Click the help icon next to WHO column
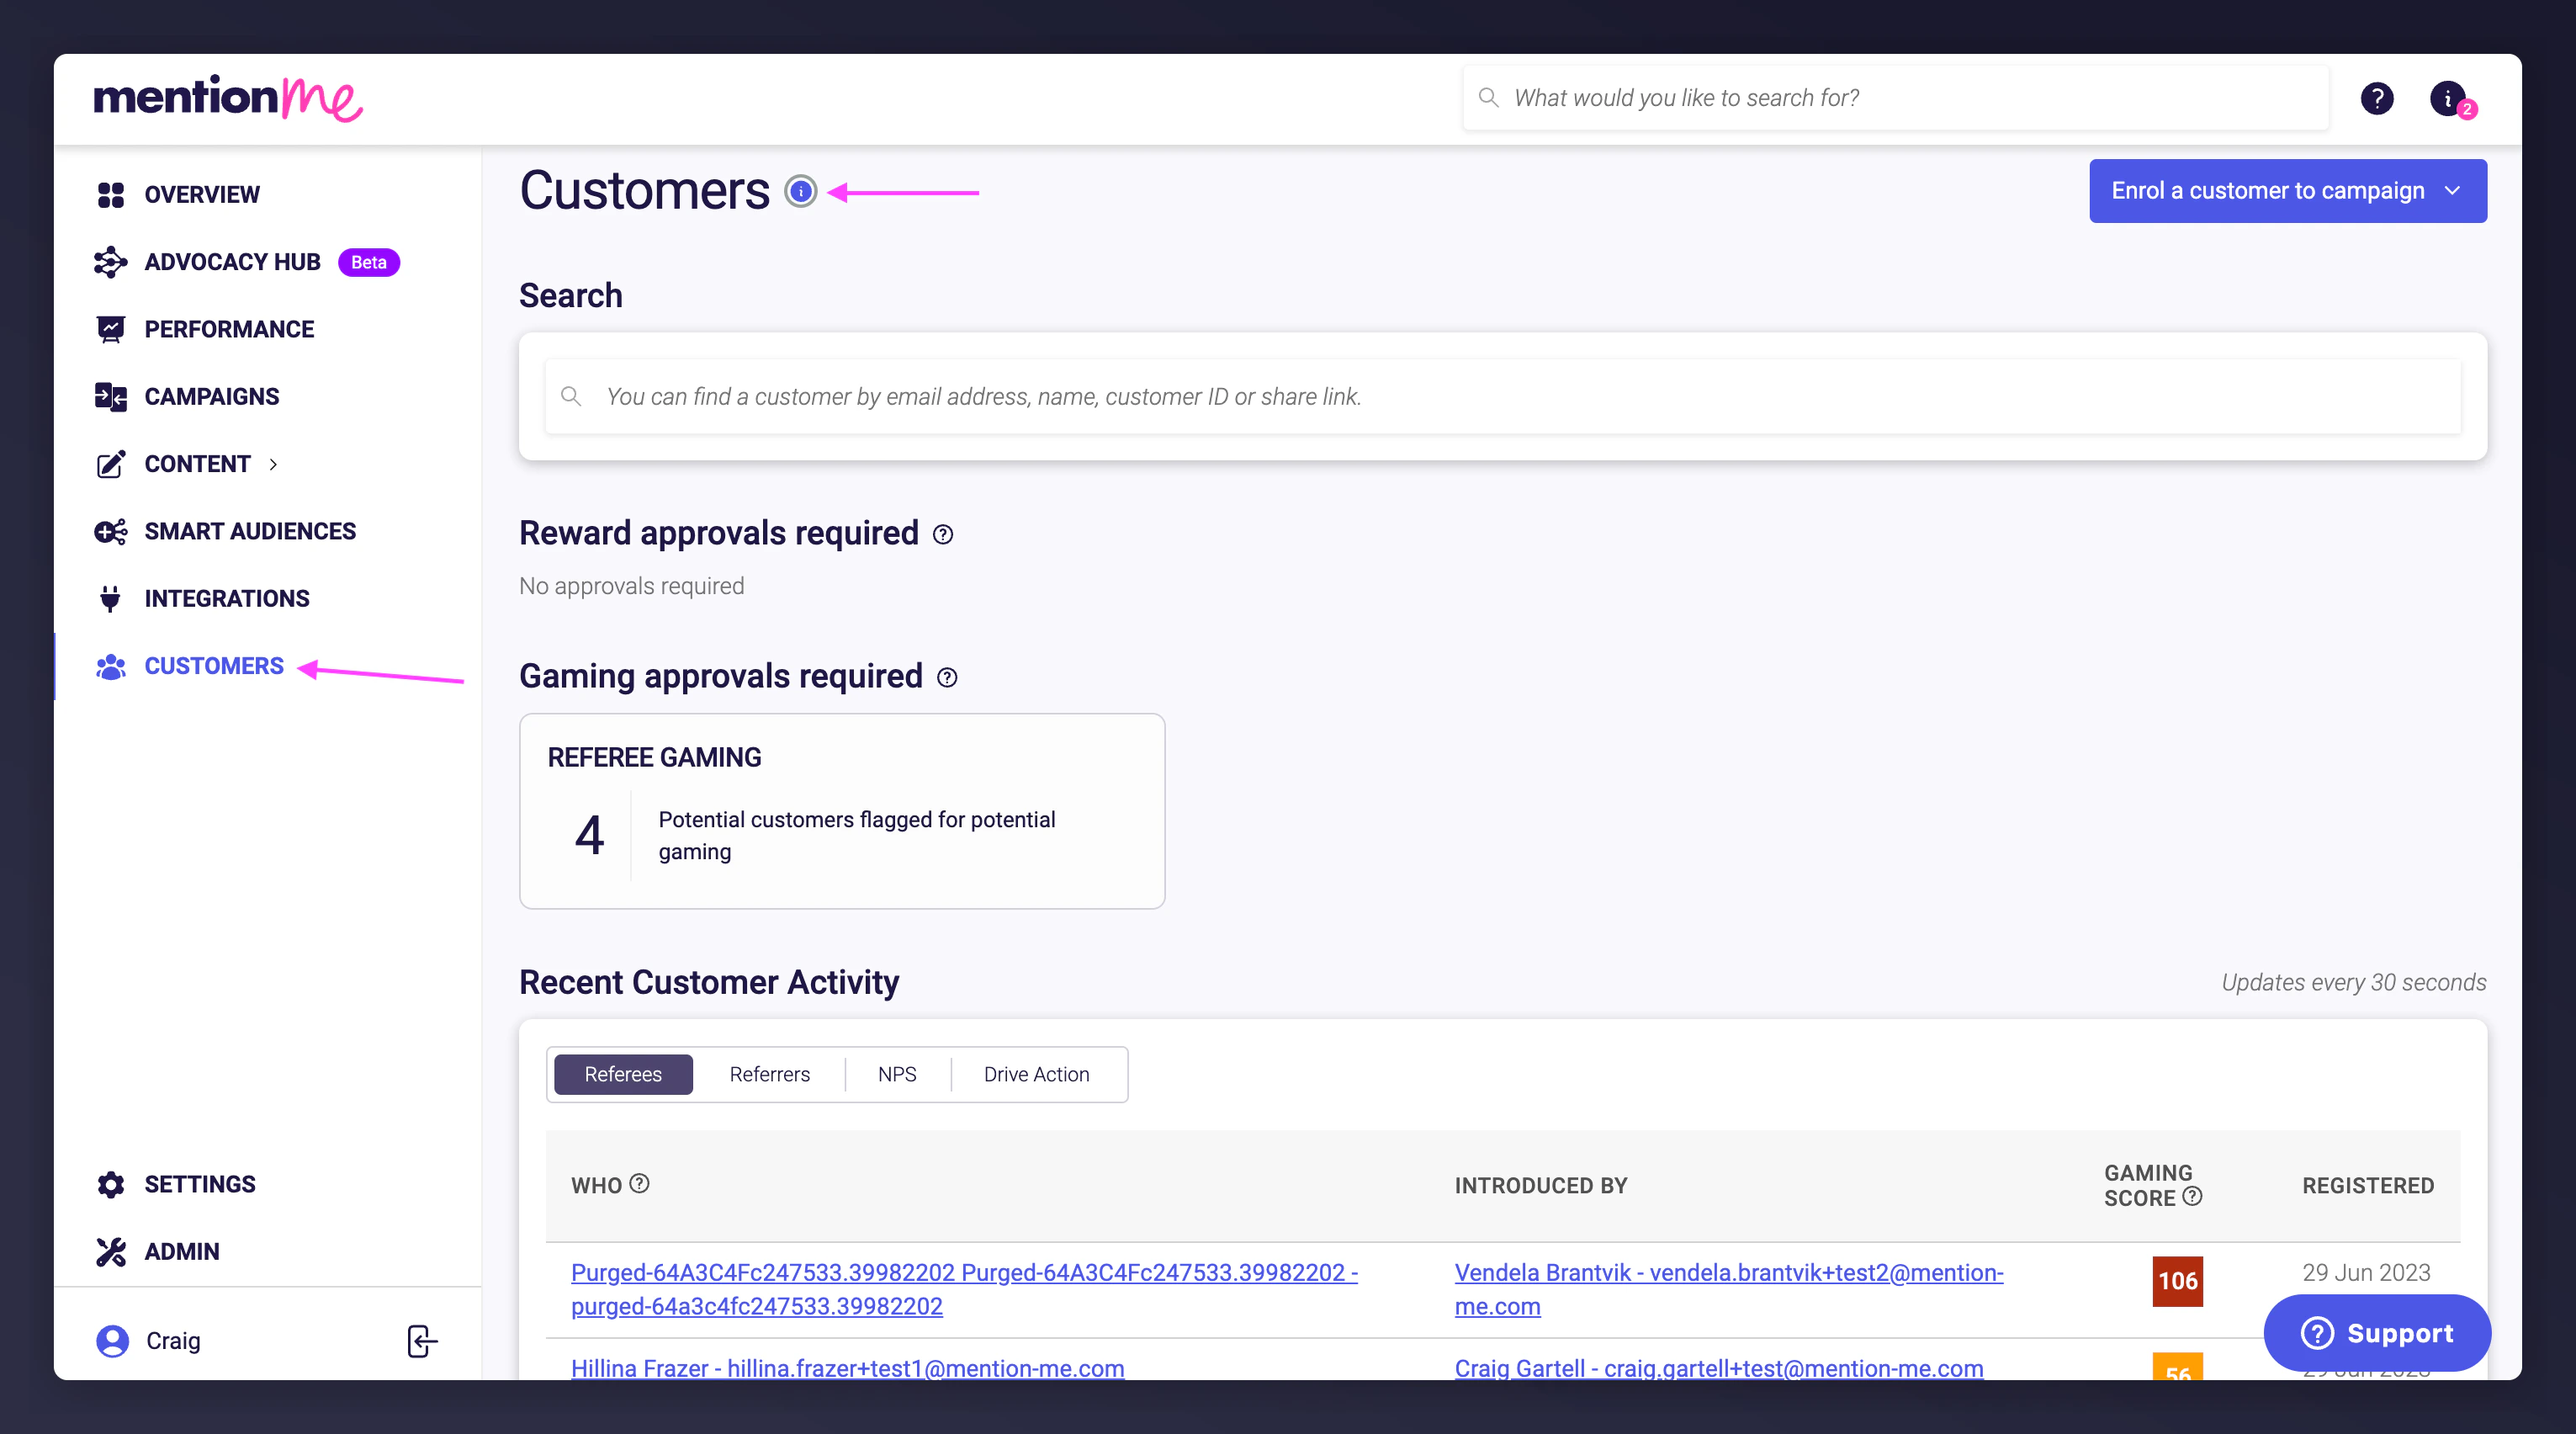This screenshot has width=2576, height=1434. pos(639,1183)
